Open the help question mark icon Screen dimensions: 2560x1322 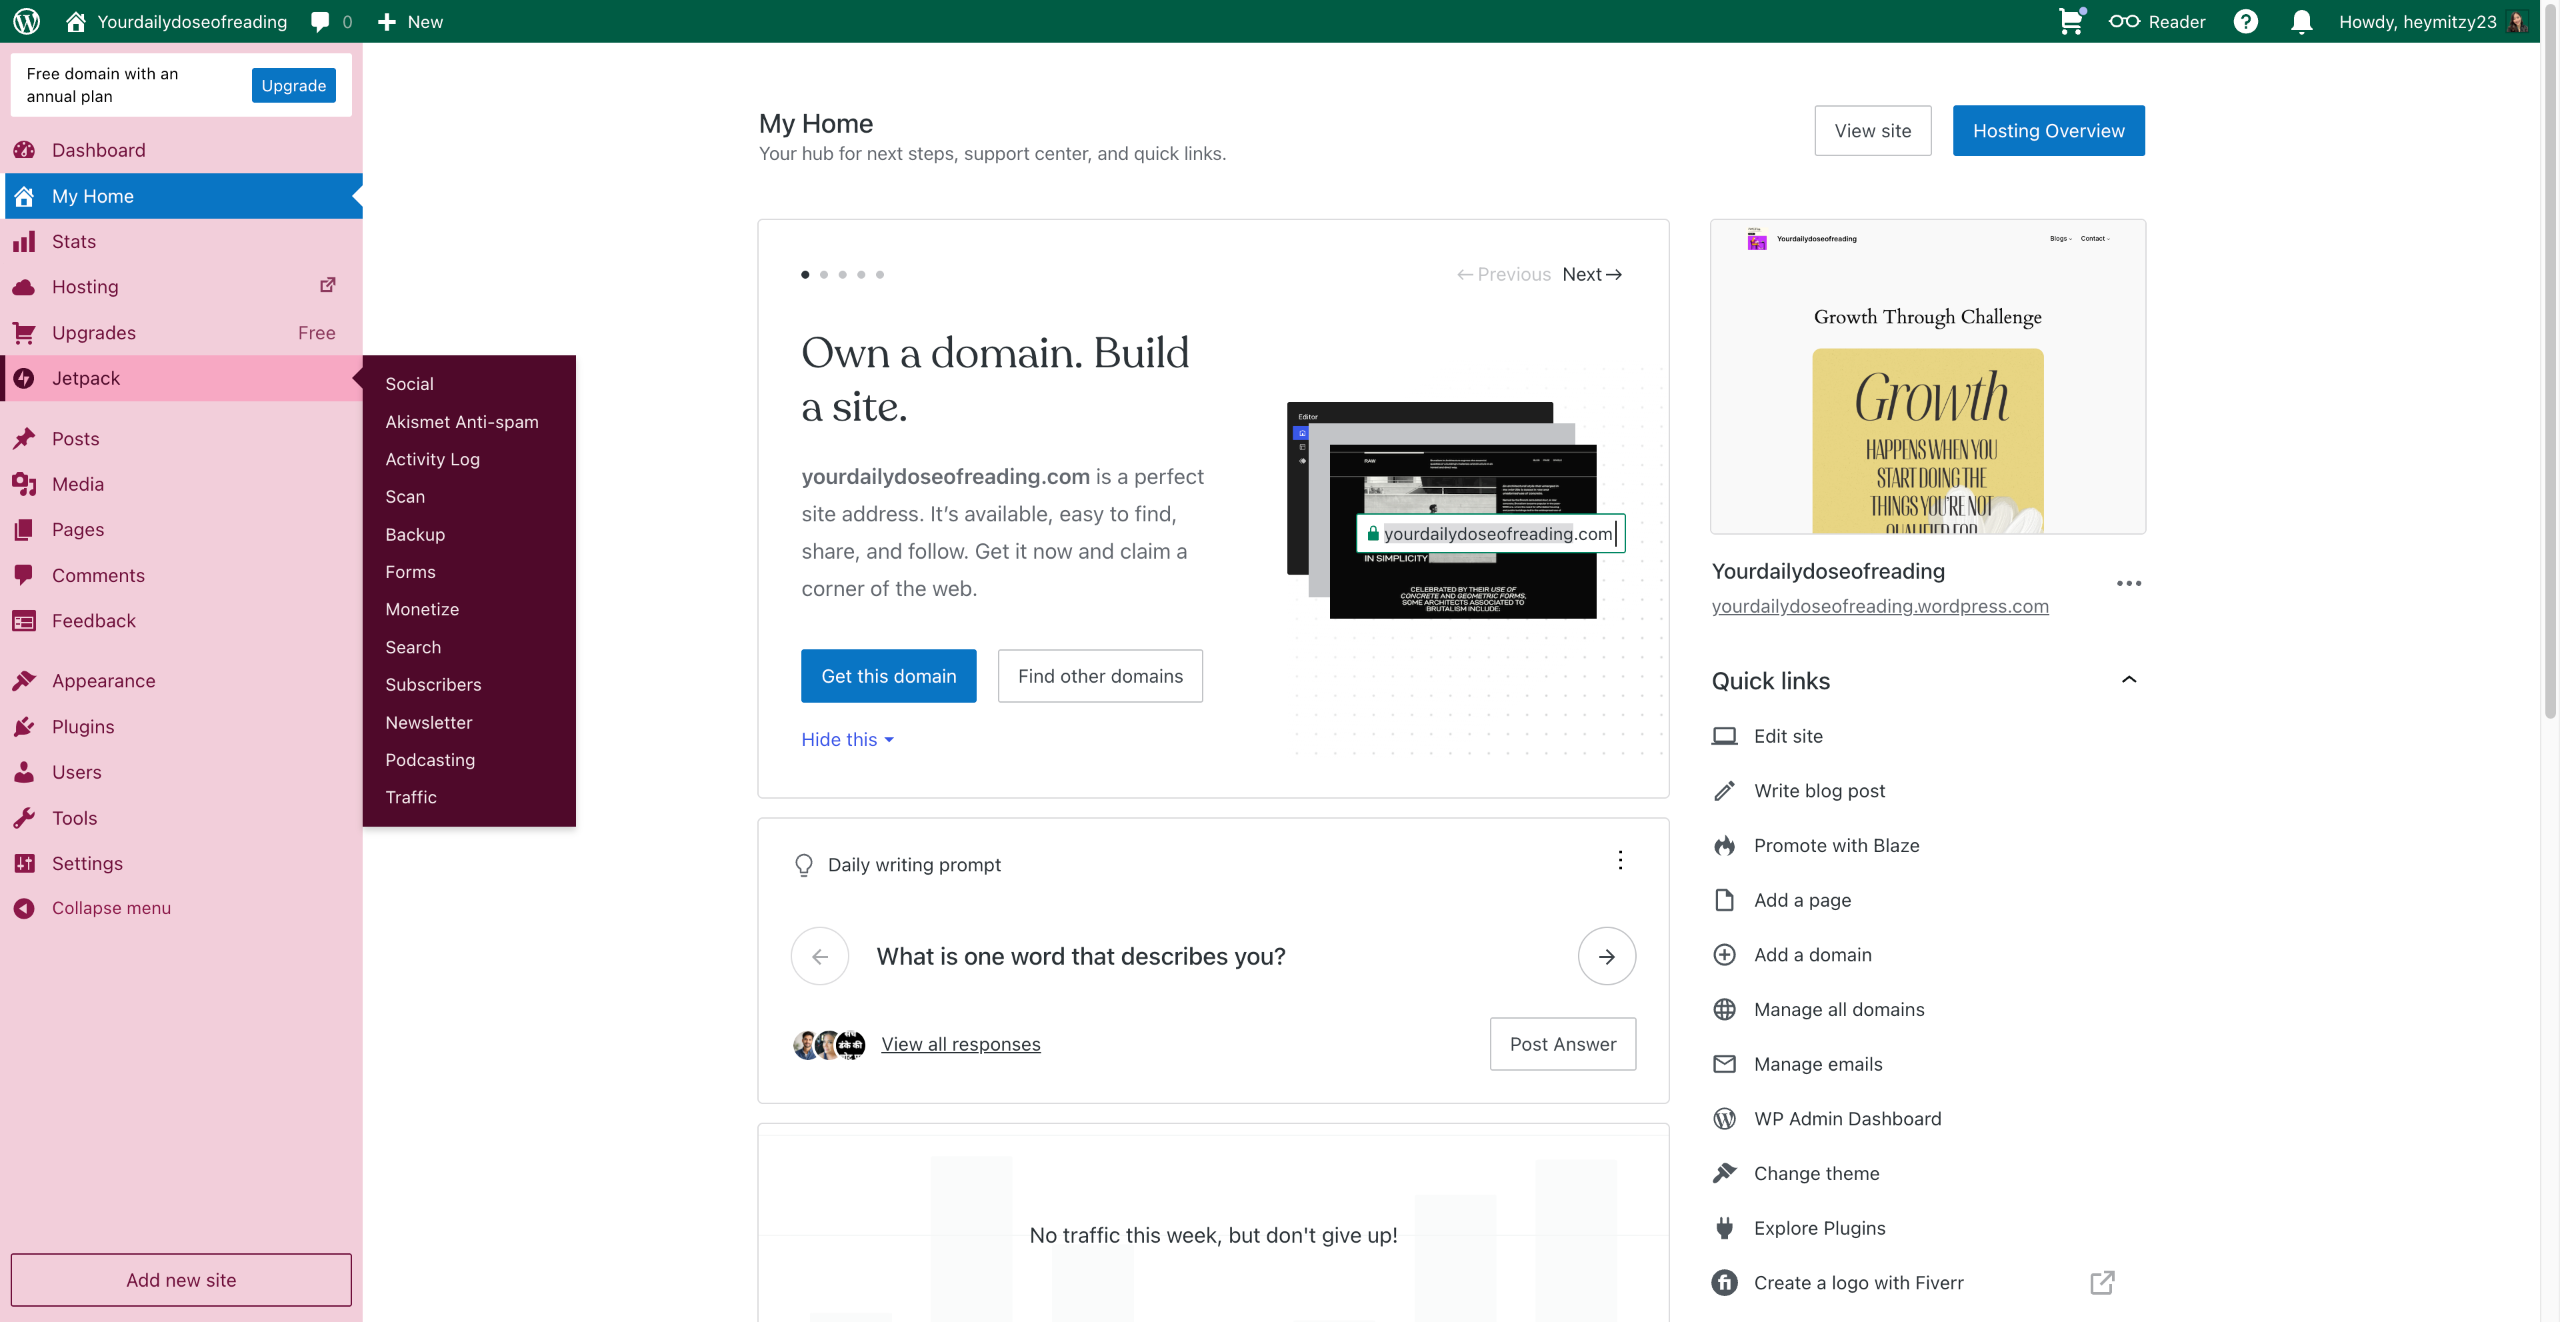coord(2245,21)
